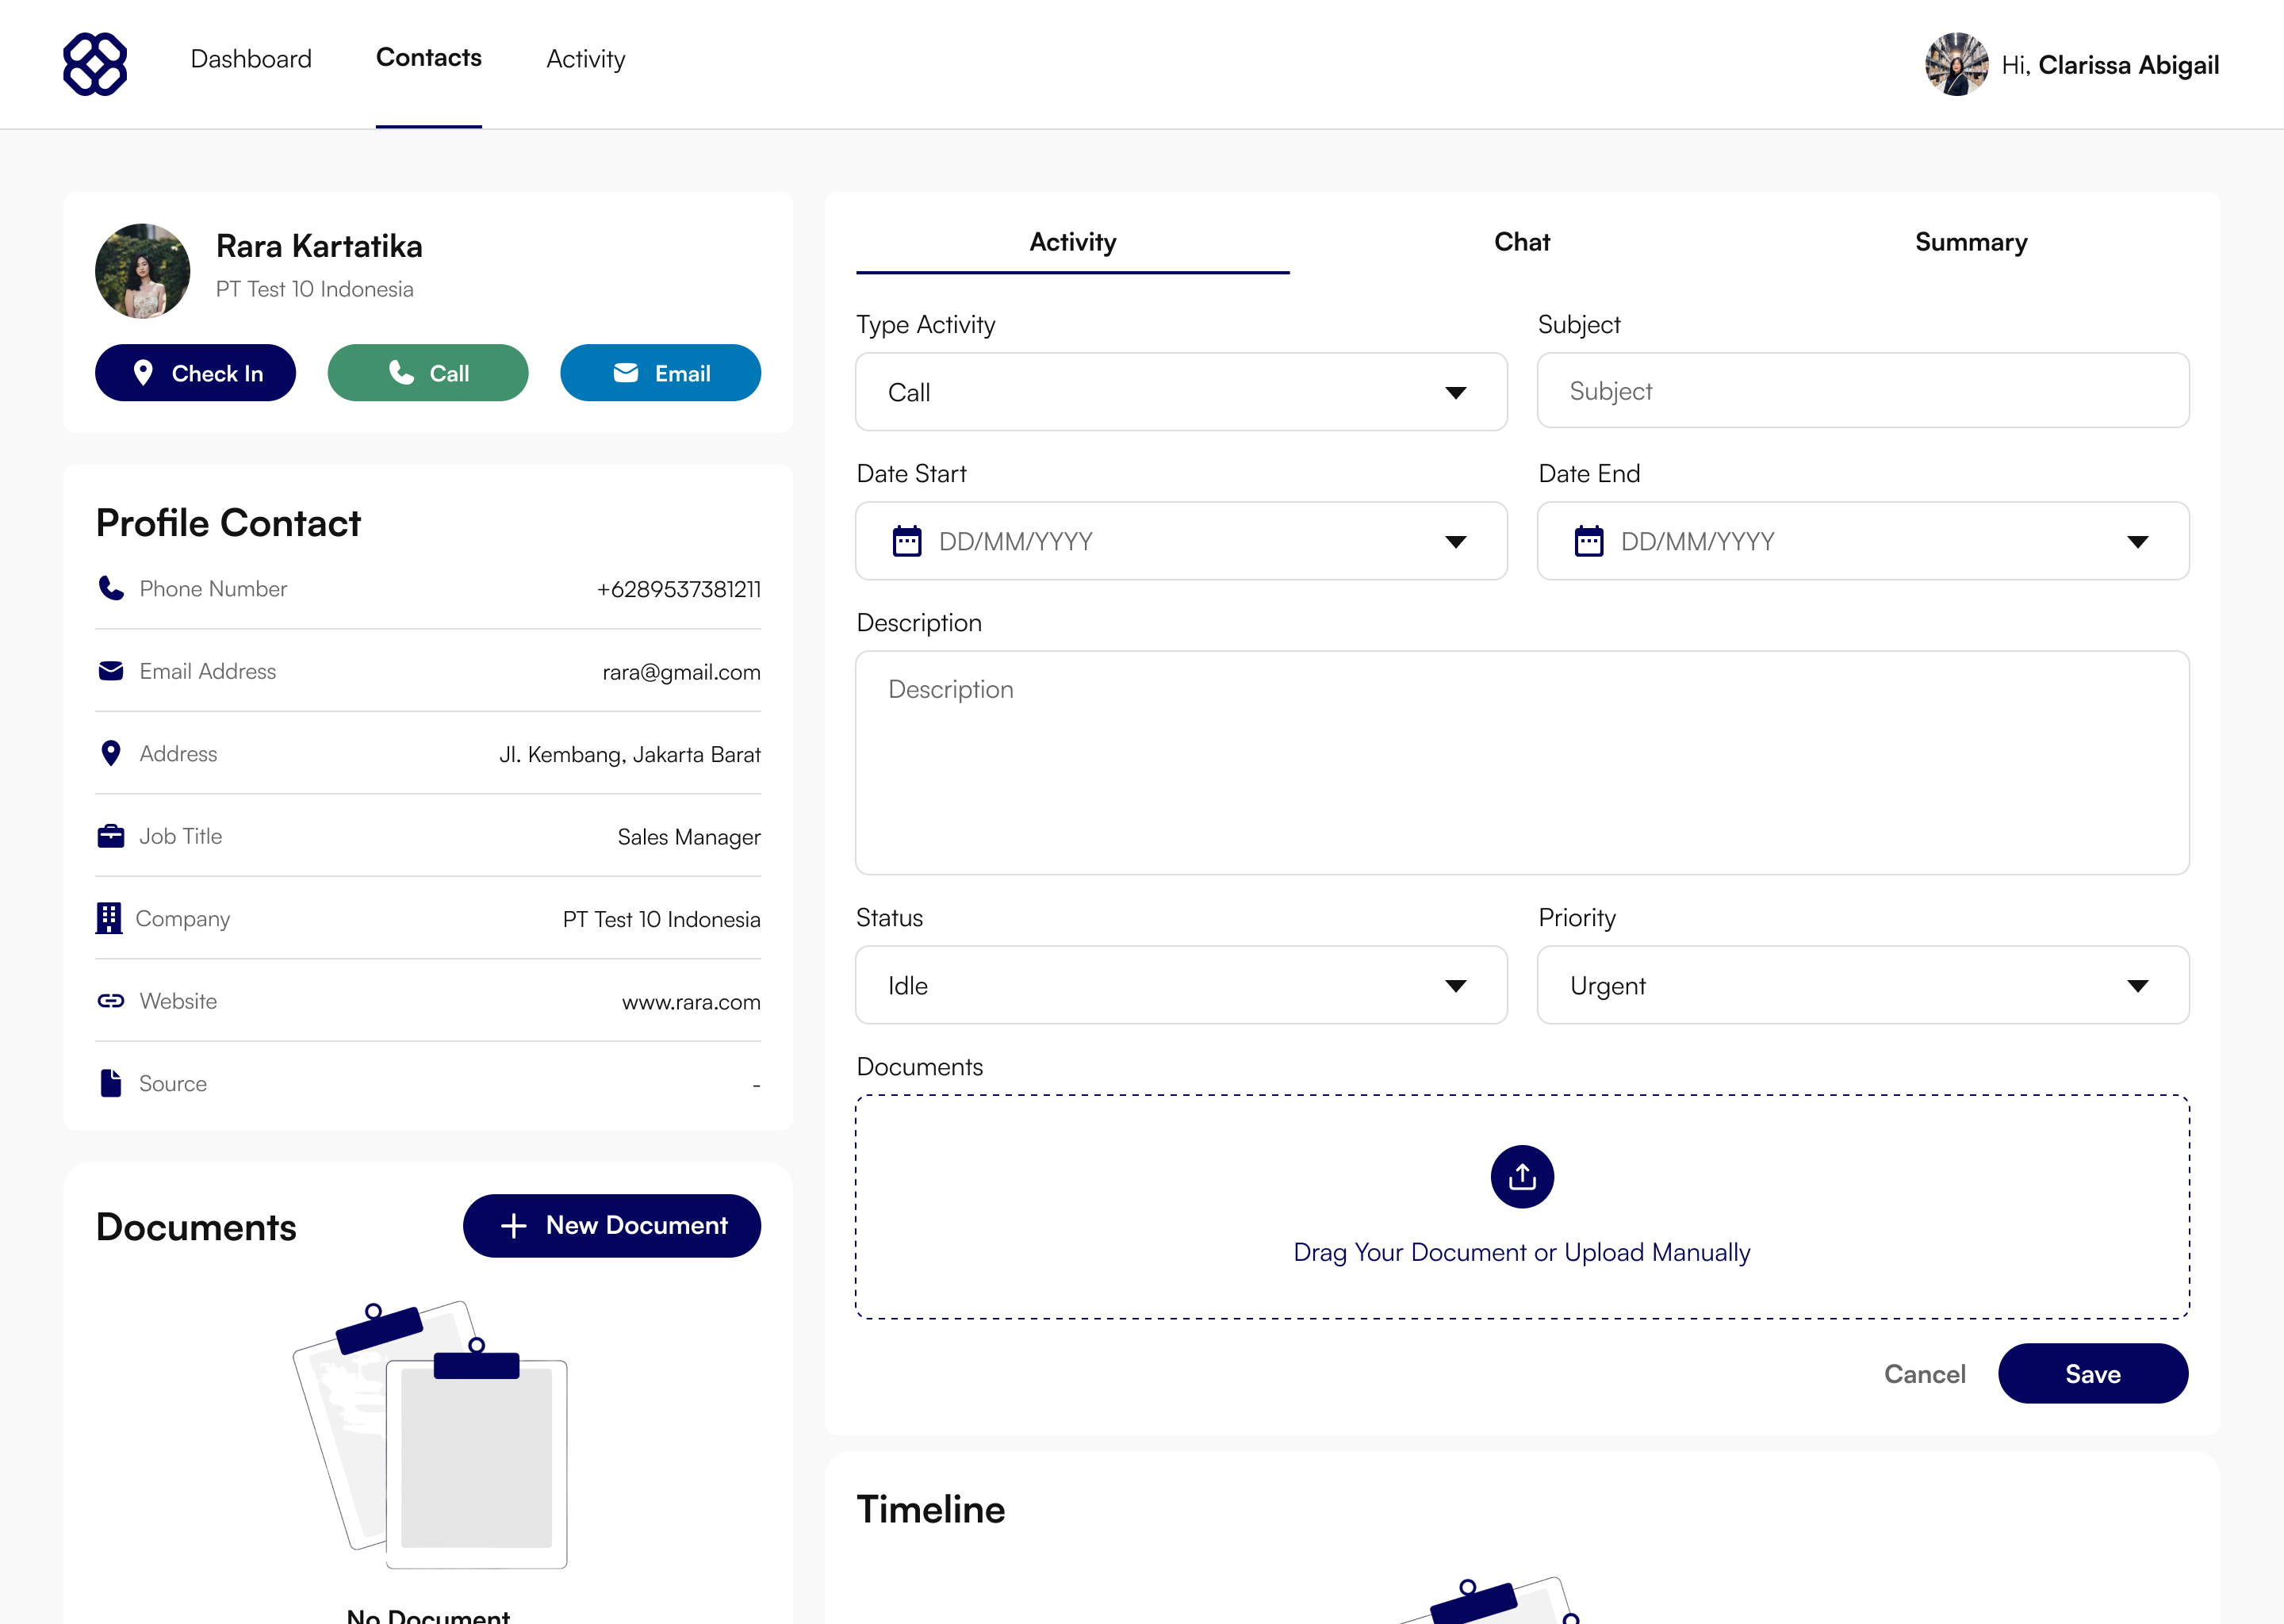Click the phone number +6289537381211
2284x1624 pixels.
(679, 589)
